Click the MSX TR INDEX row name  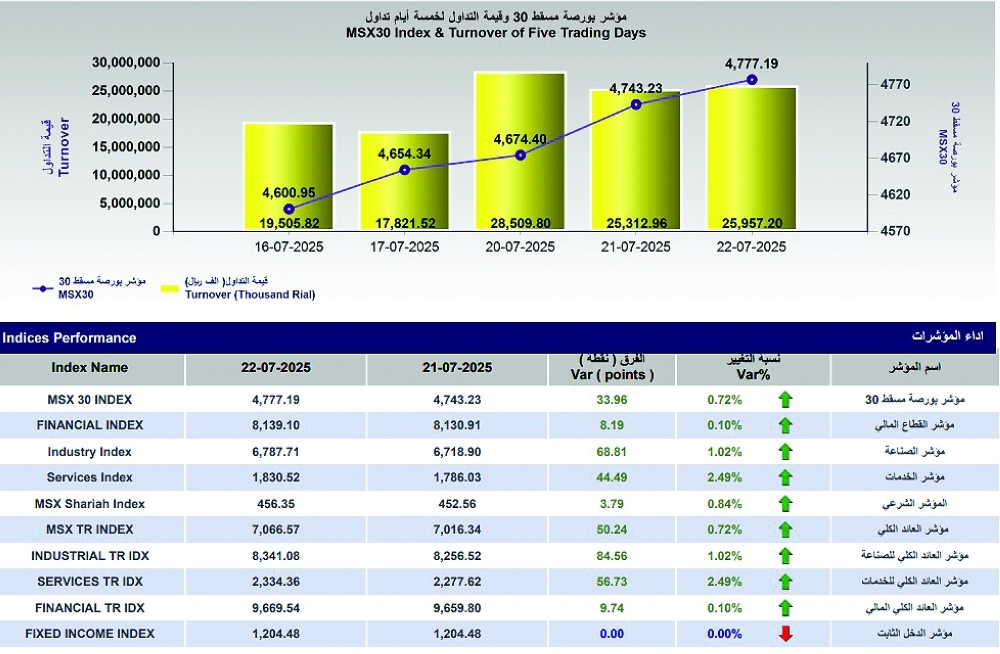(x=90, y=530)
